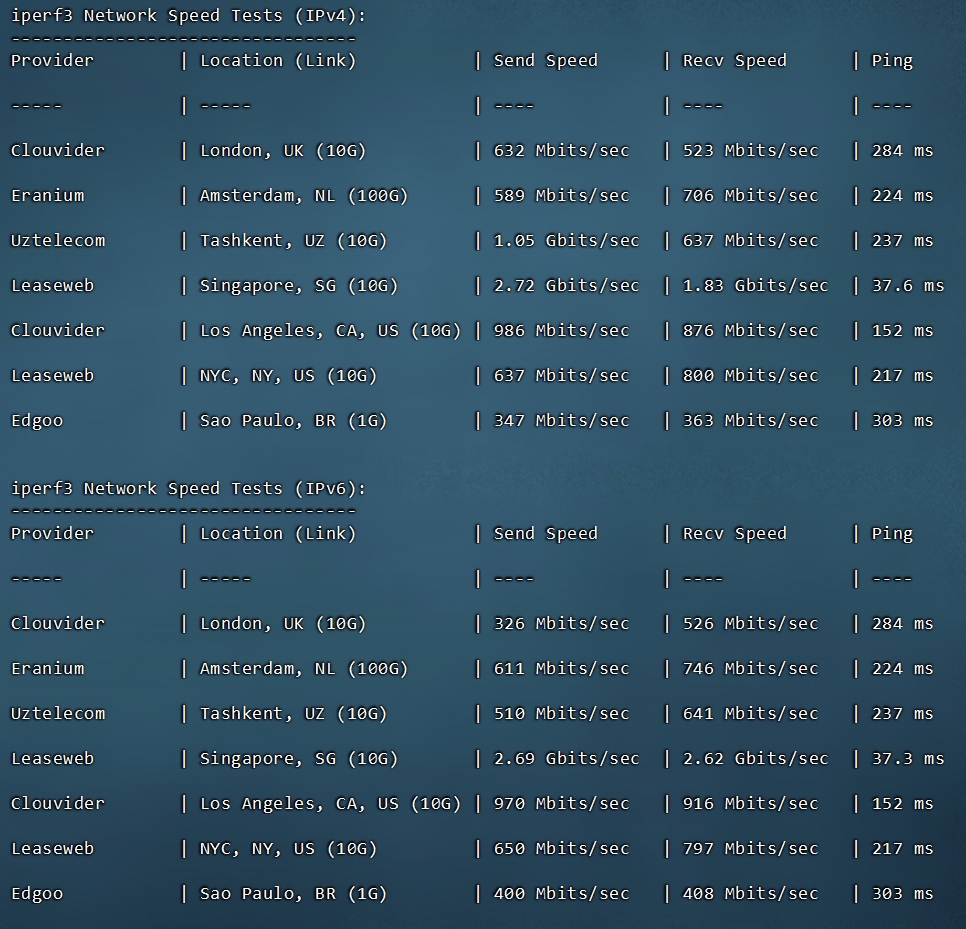Click the "Location (Link)" header in IPv6 table
Image resolution: width=966 pixels, height=929 pixels.
[278, 534]
